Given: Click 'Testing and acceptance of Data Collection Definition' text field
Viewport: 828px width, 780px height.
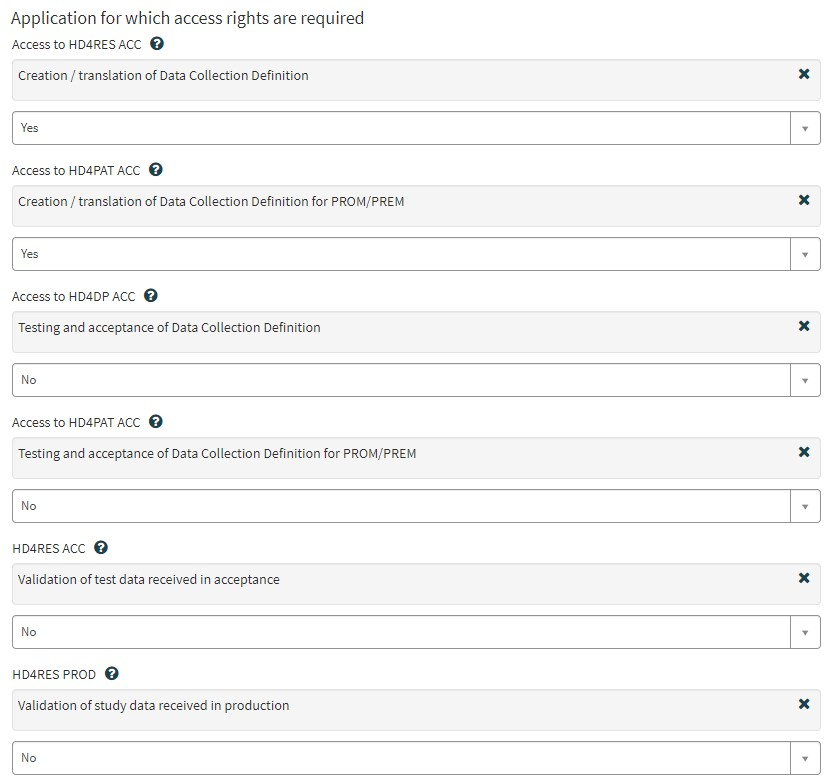Looking at the screenshot, I should click(x=400, y=328).
